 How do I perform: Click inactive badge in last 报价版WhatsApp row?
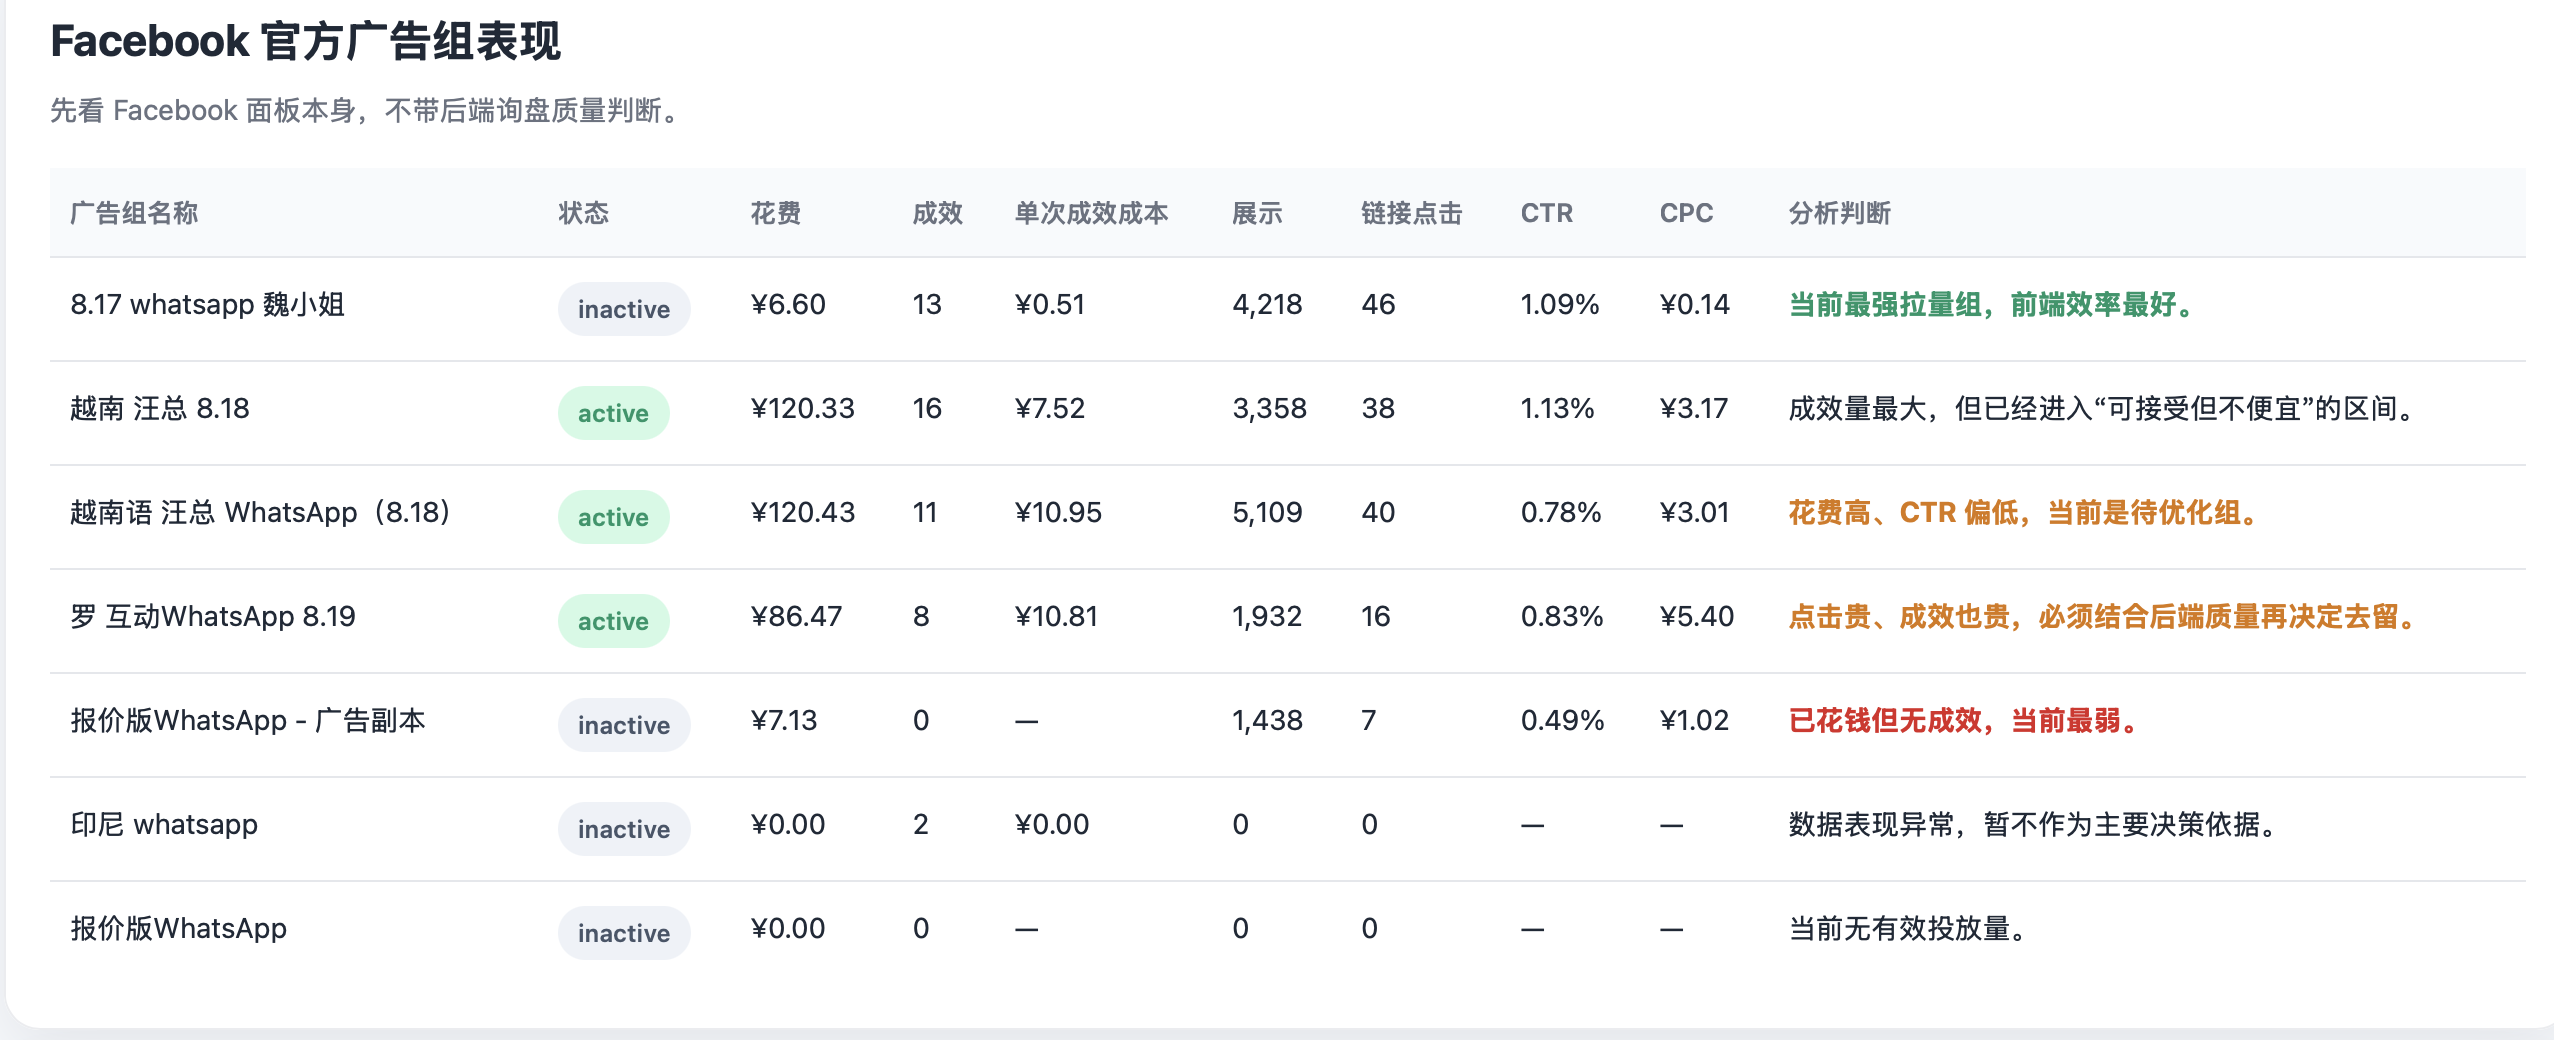624,933
